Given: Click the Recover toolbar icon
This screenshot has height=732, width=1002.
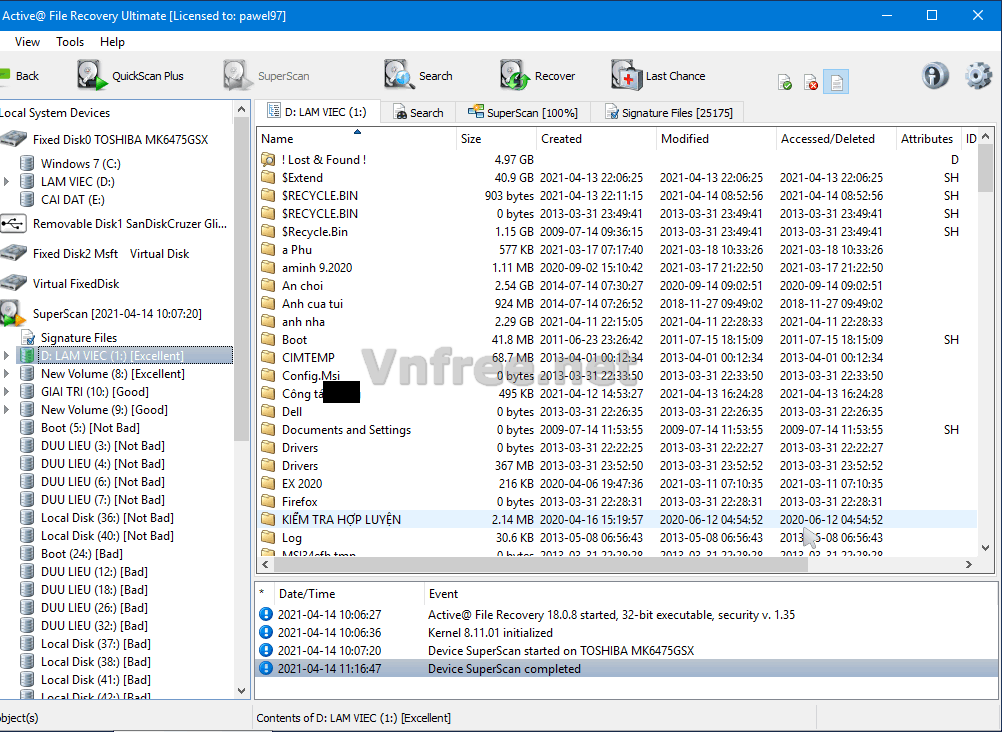Looking at the screenshot, I should (515, 76).
